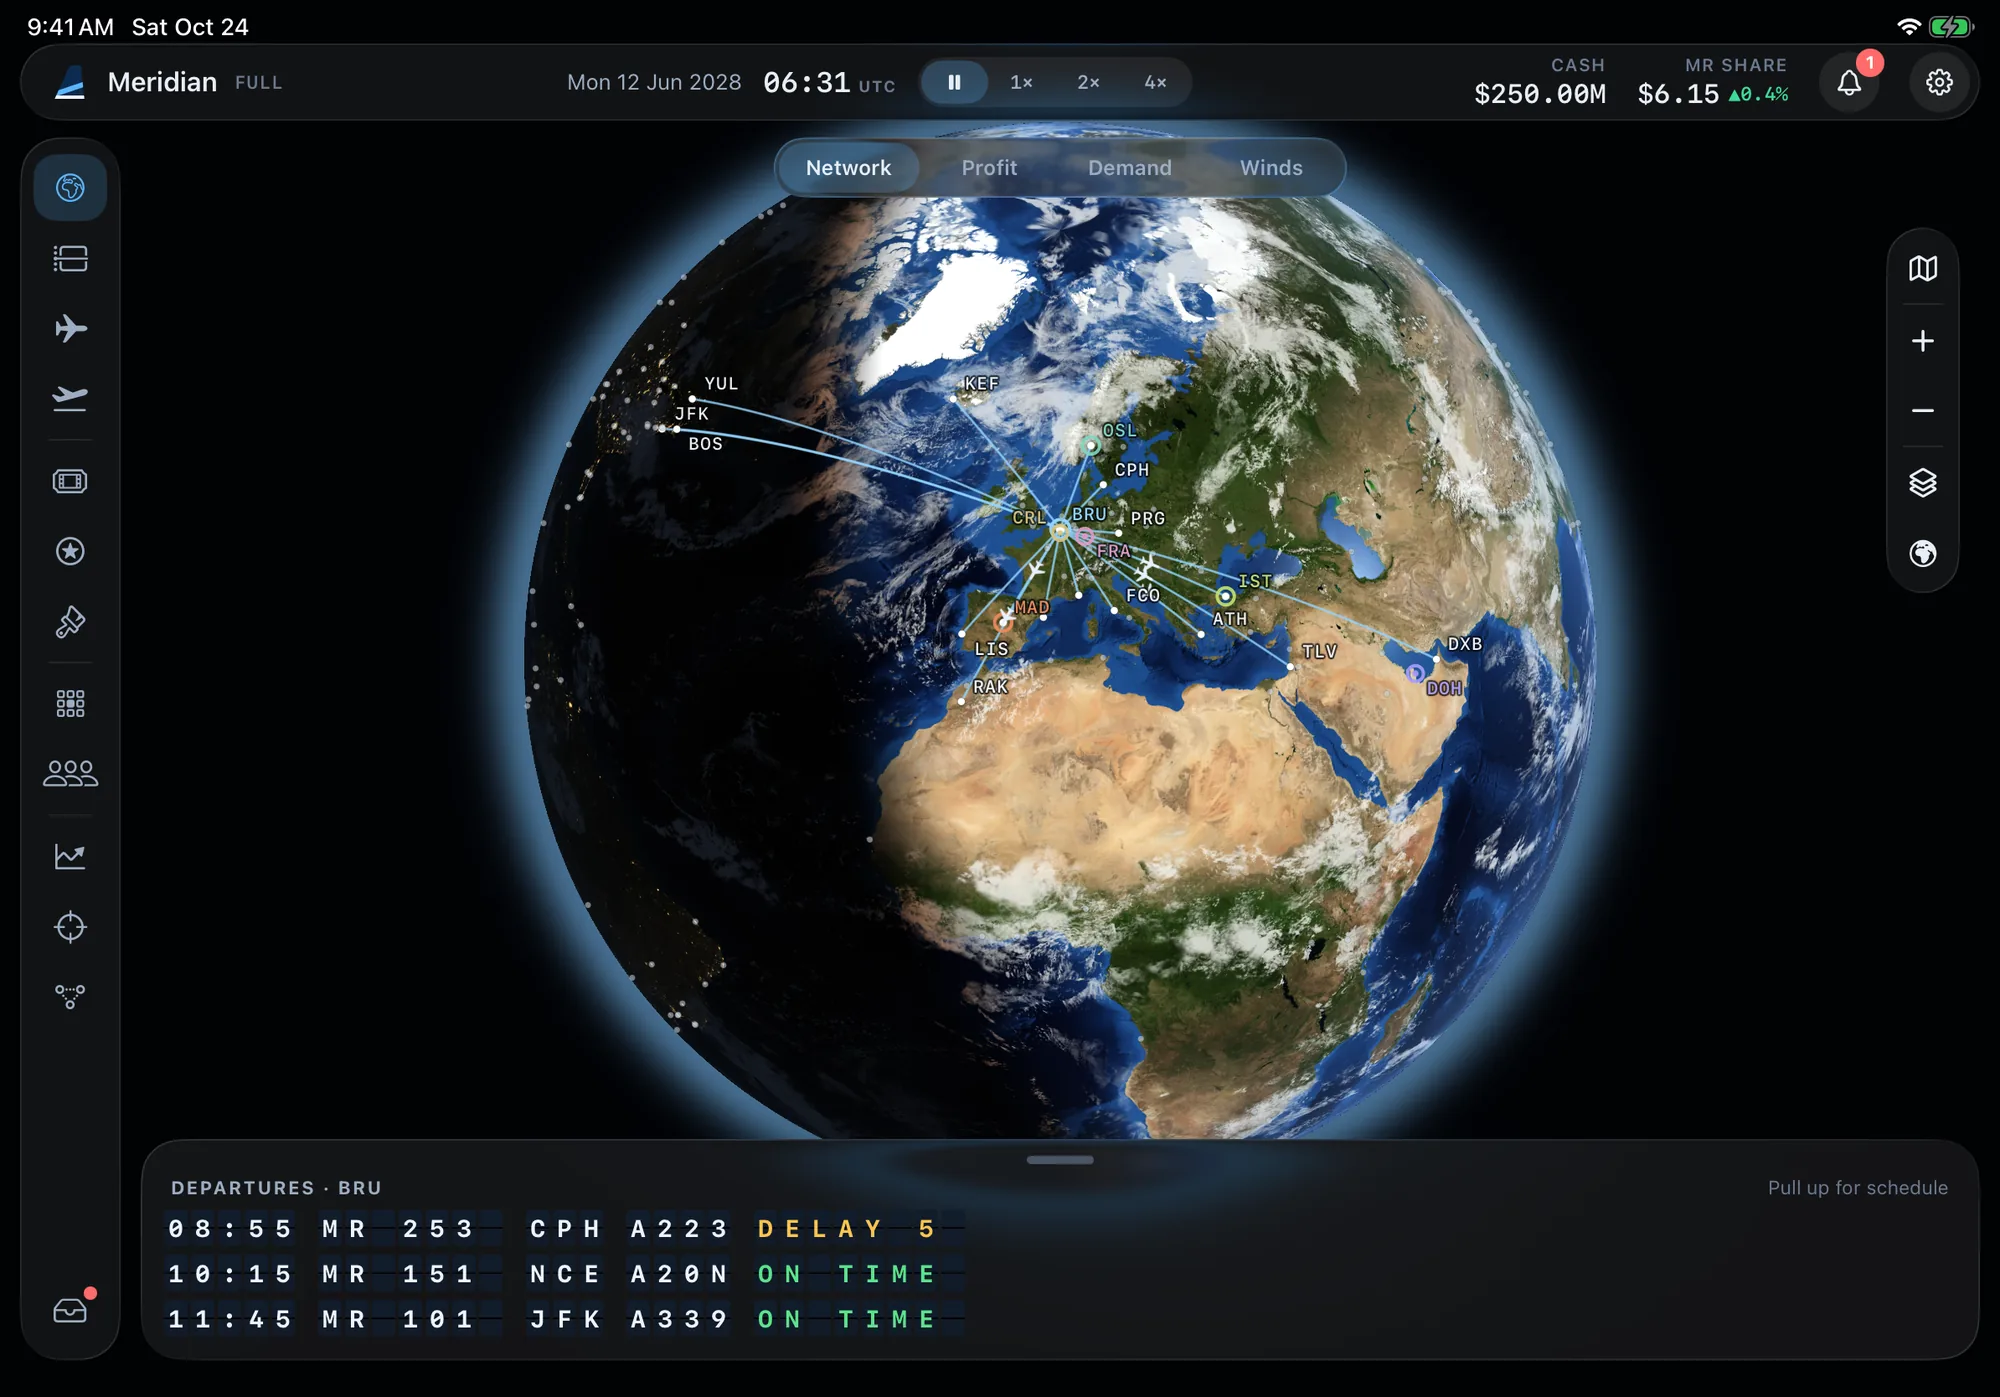Select the MR 151 NCE departure row
2000x1397 pixels.
tap(565, 1274)
